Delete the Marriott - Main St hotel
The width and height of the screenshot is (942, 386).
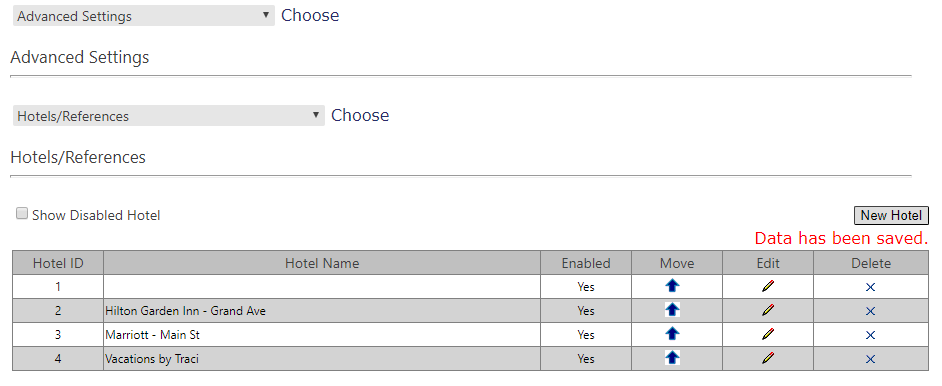pyautogui.click(x=870, y=335)
